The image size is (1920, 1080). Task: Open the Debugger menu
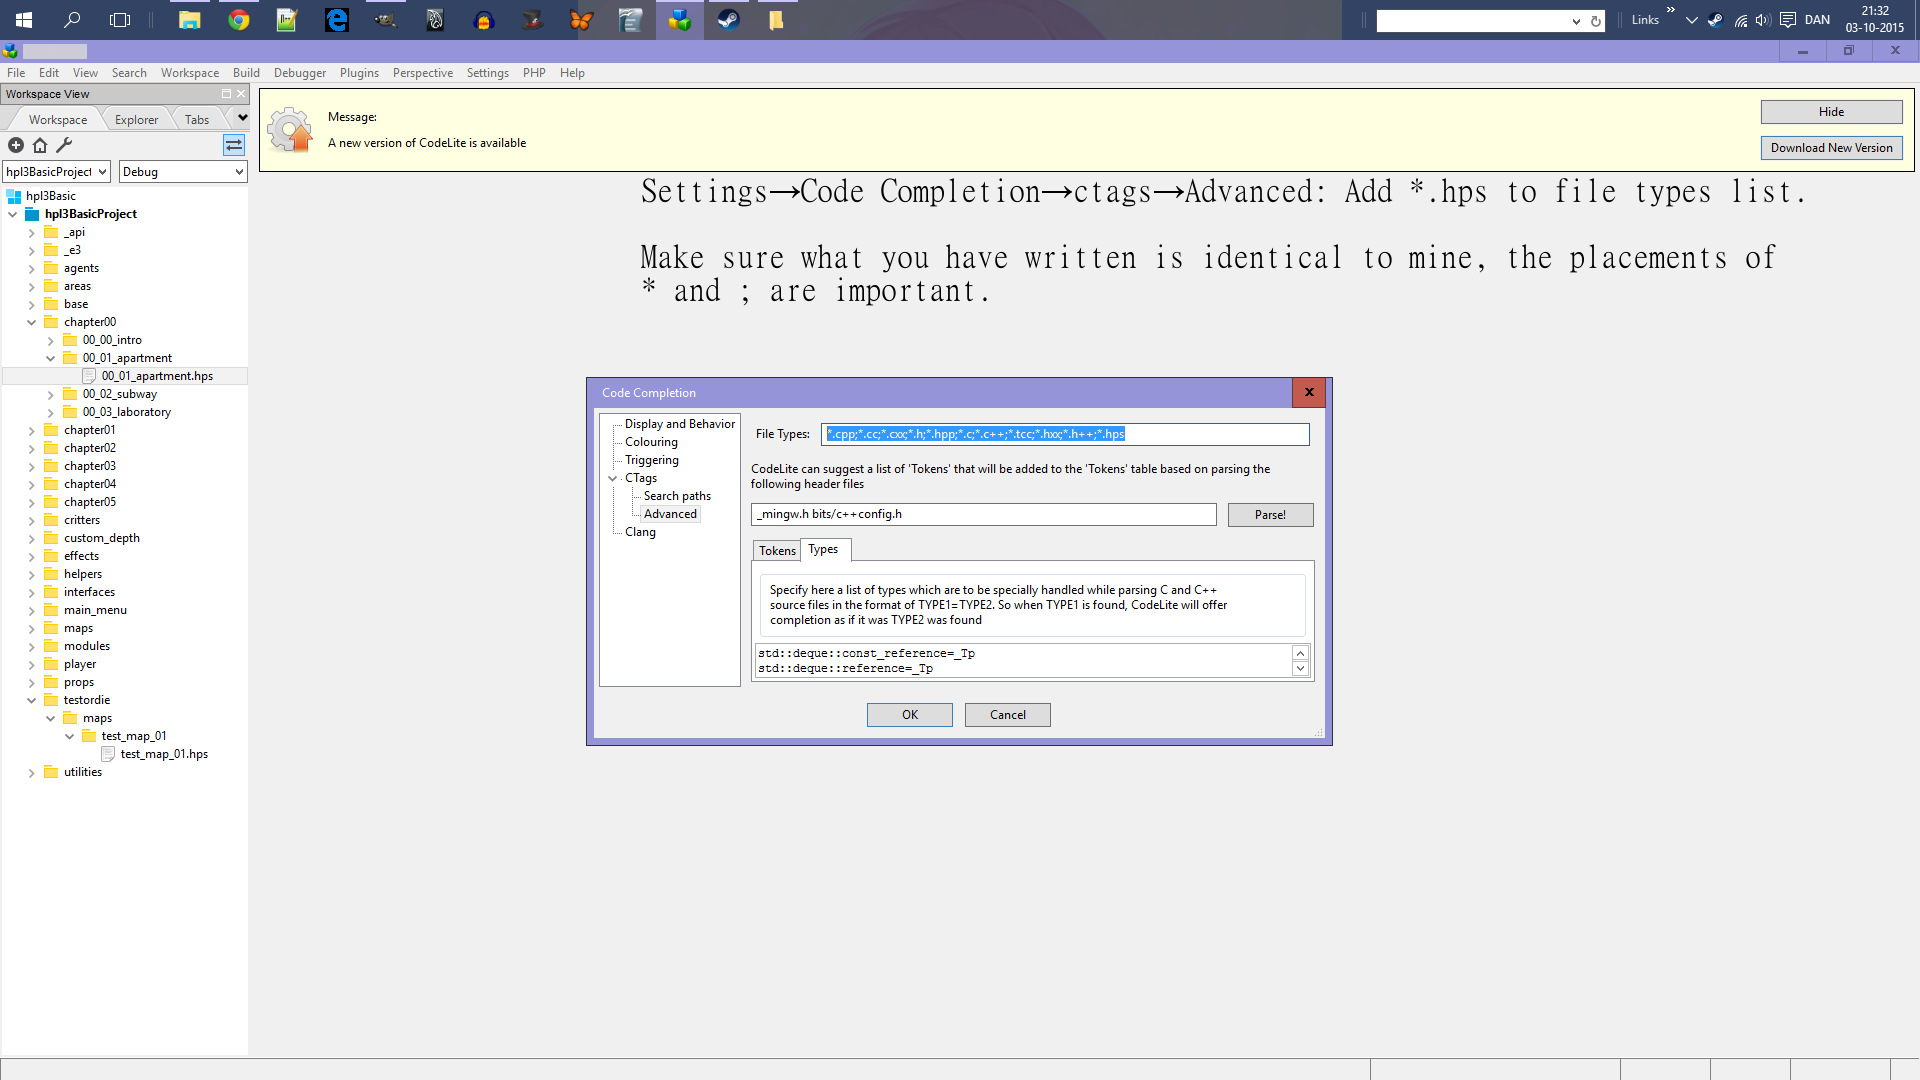tap(300, 73)
